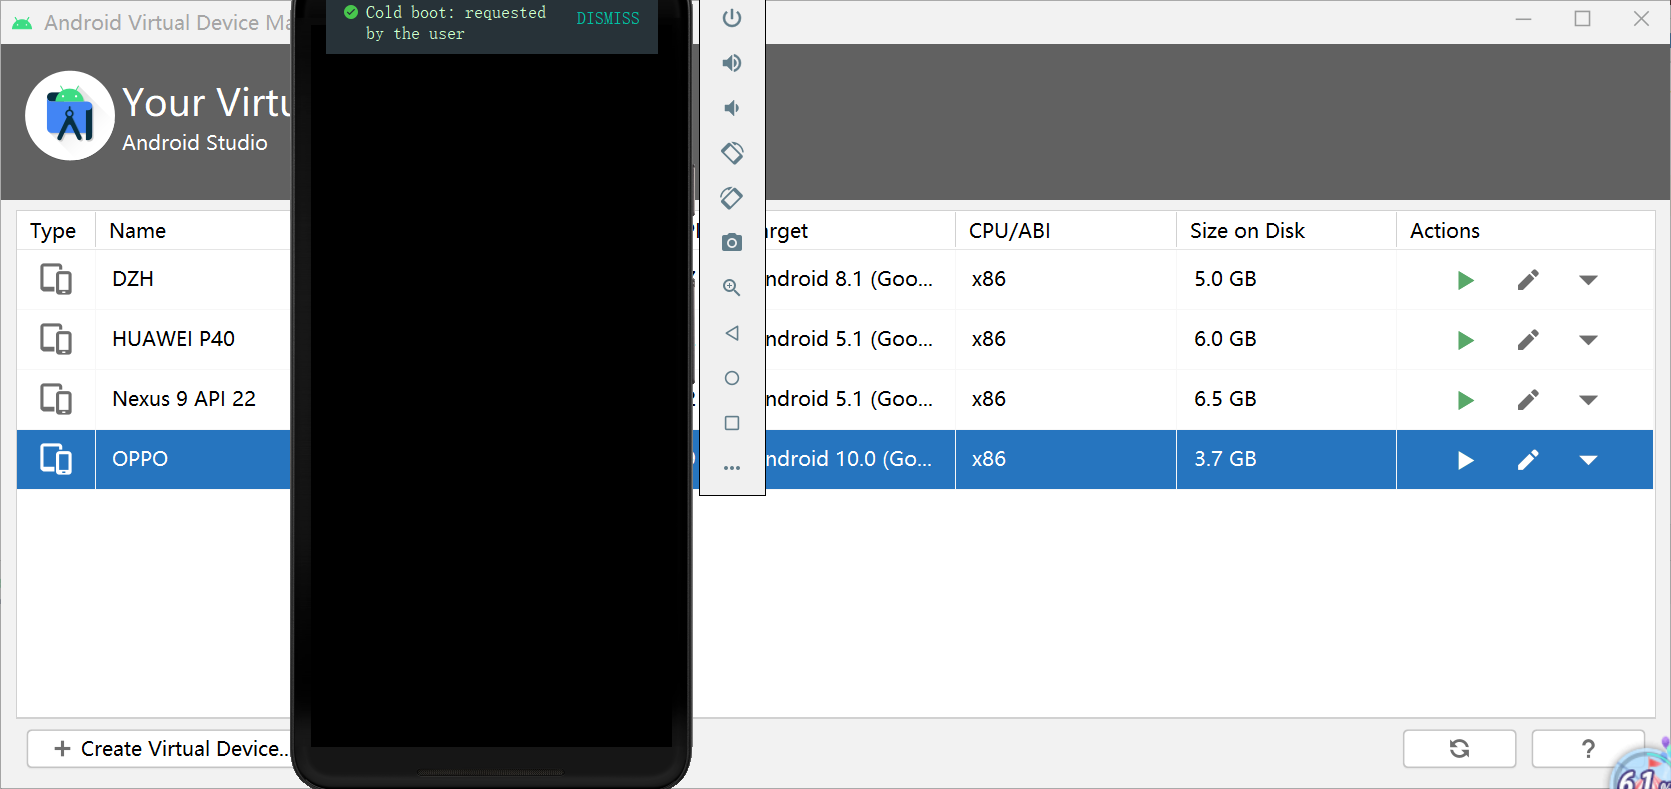The width and height of the screenshot is (1671, 789).
Task: Edit the DZH device with pencil icon
Action: 1528,280
